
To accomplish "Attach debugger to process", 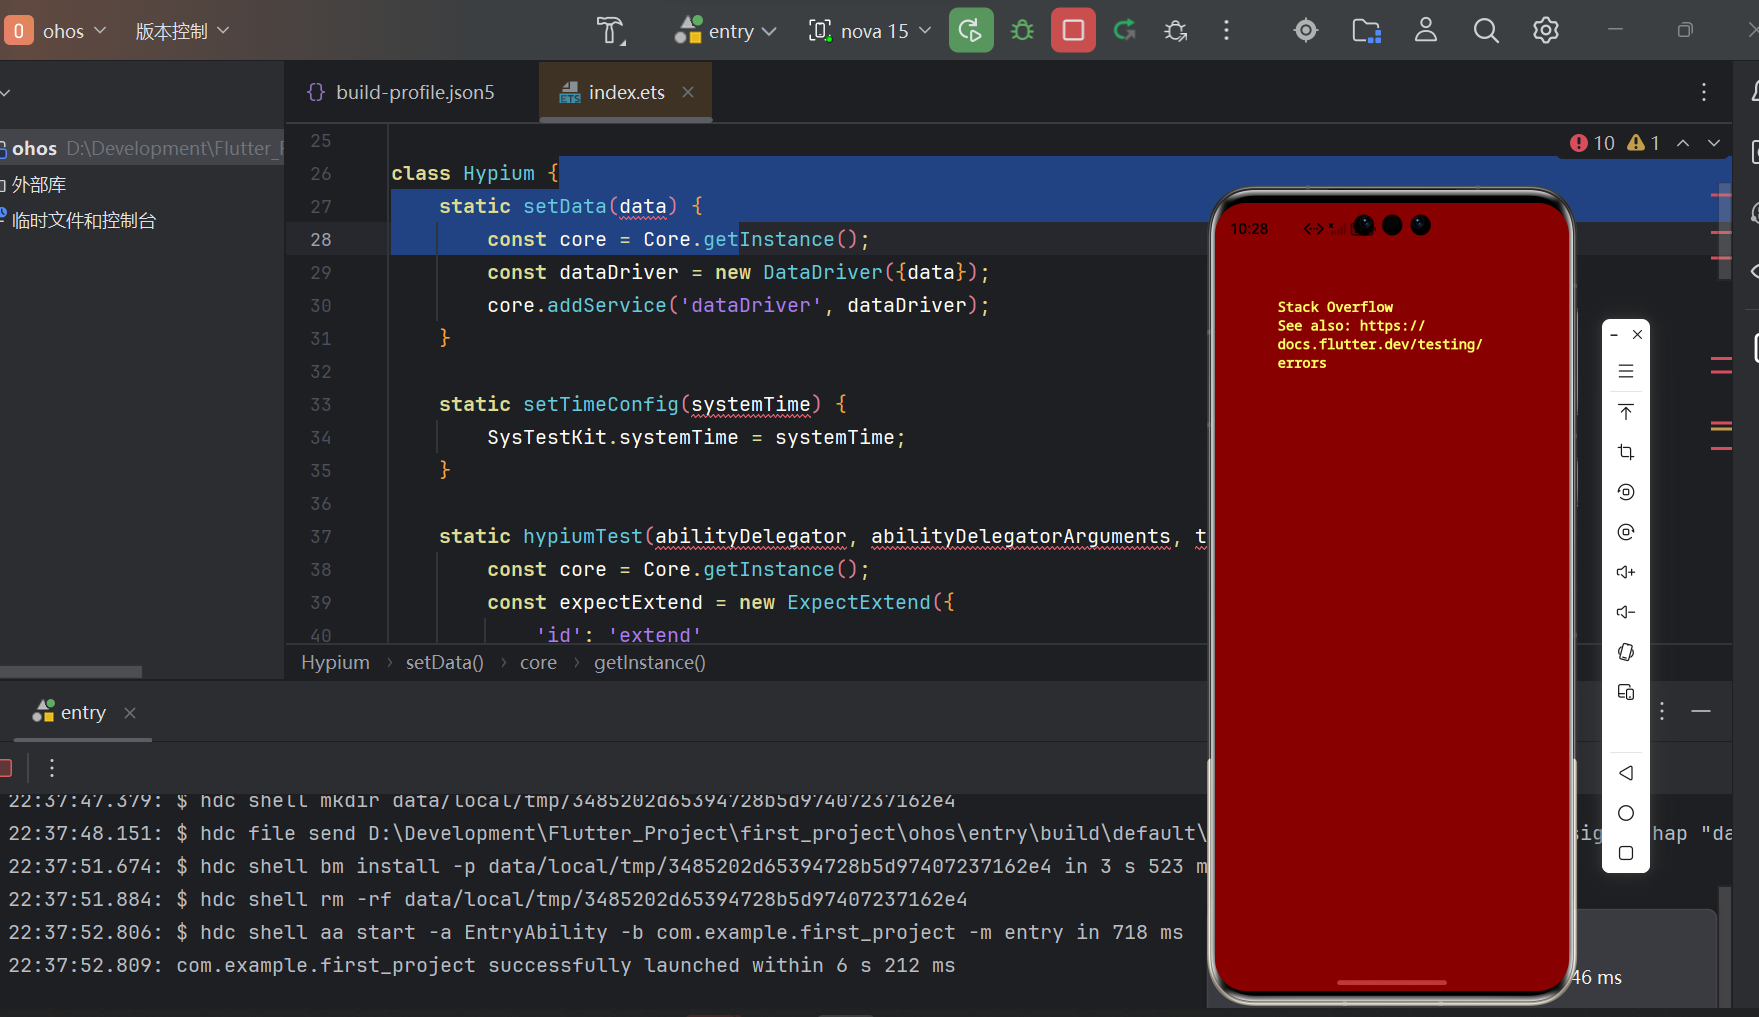I will click(x=1176, y=31).
